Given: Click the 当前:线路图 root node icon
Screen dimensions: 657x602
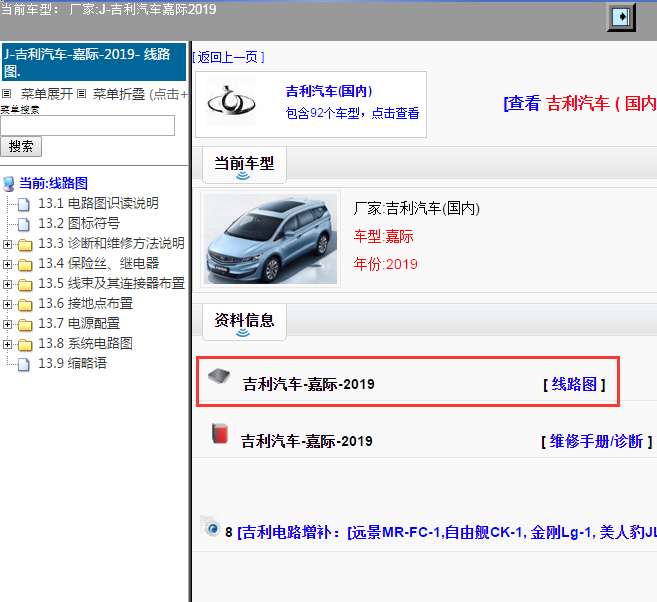Looking at the screenshot, I should [x=8, y=183].
